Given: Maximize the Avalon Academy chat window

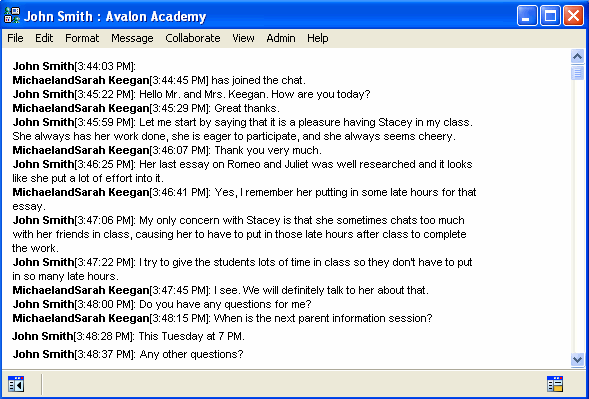Looking at the screenshot, I should pyautogui.click(x=550, y=16).
